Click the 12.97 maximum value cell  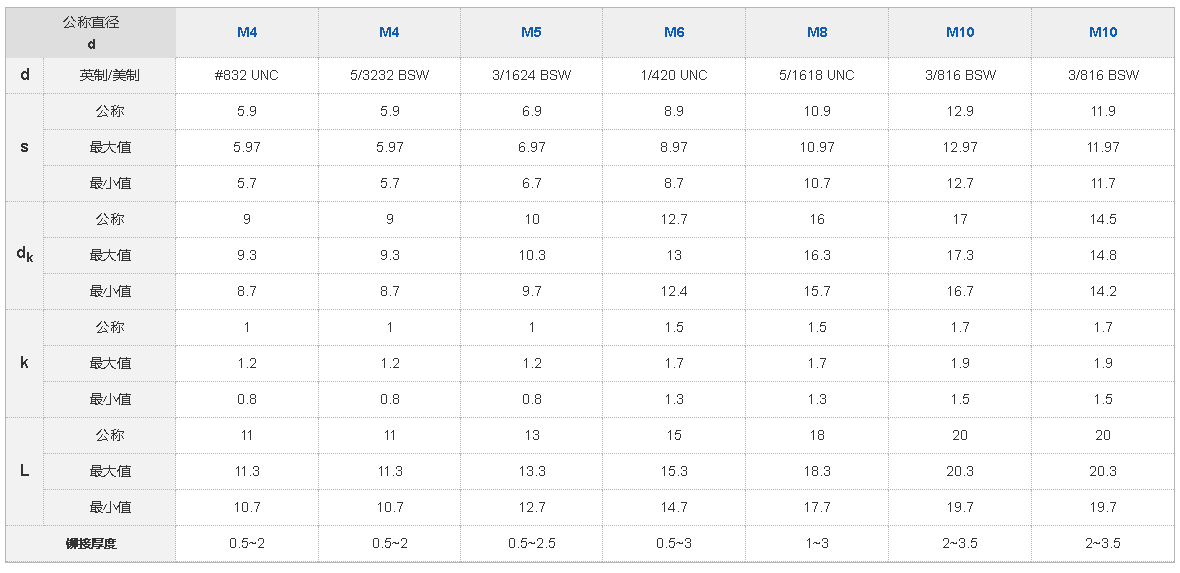tap(960, 147)
